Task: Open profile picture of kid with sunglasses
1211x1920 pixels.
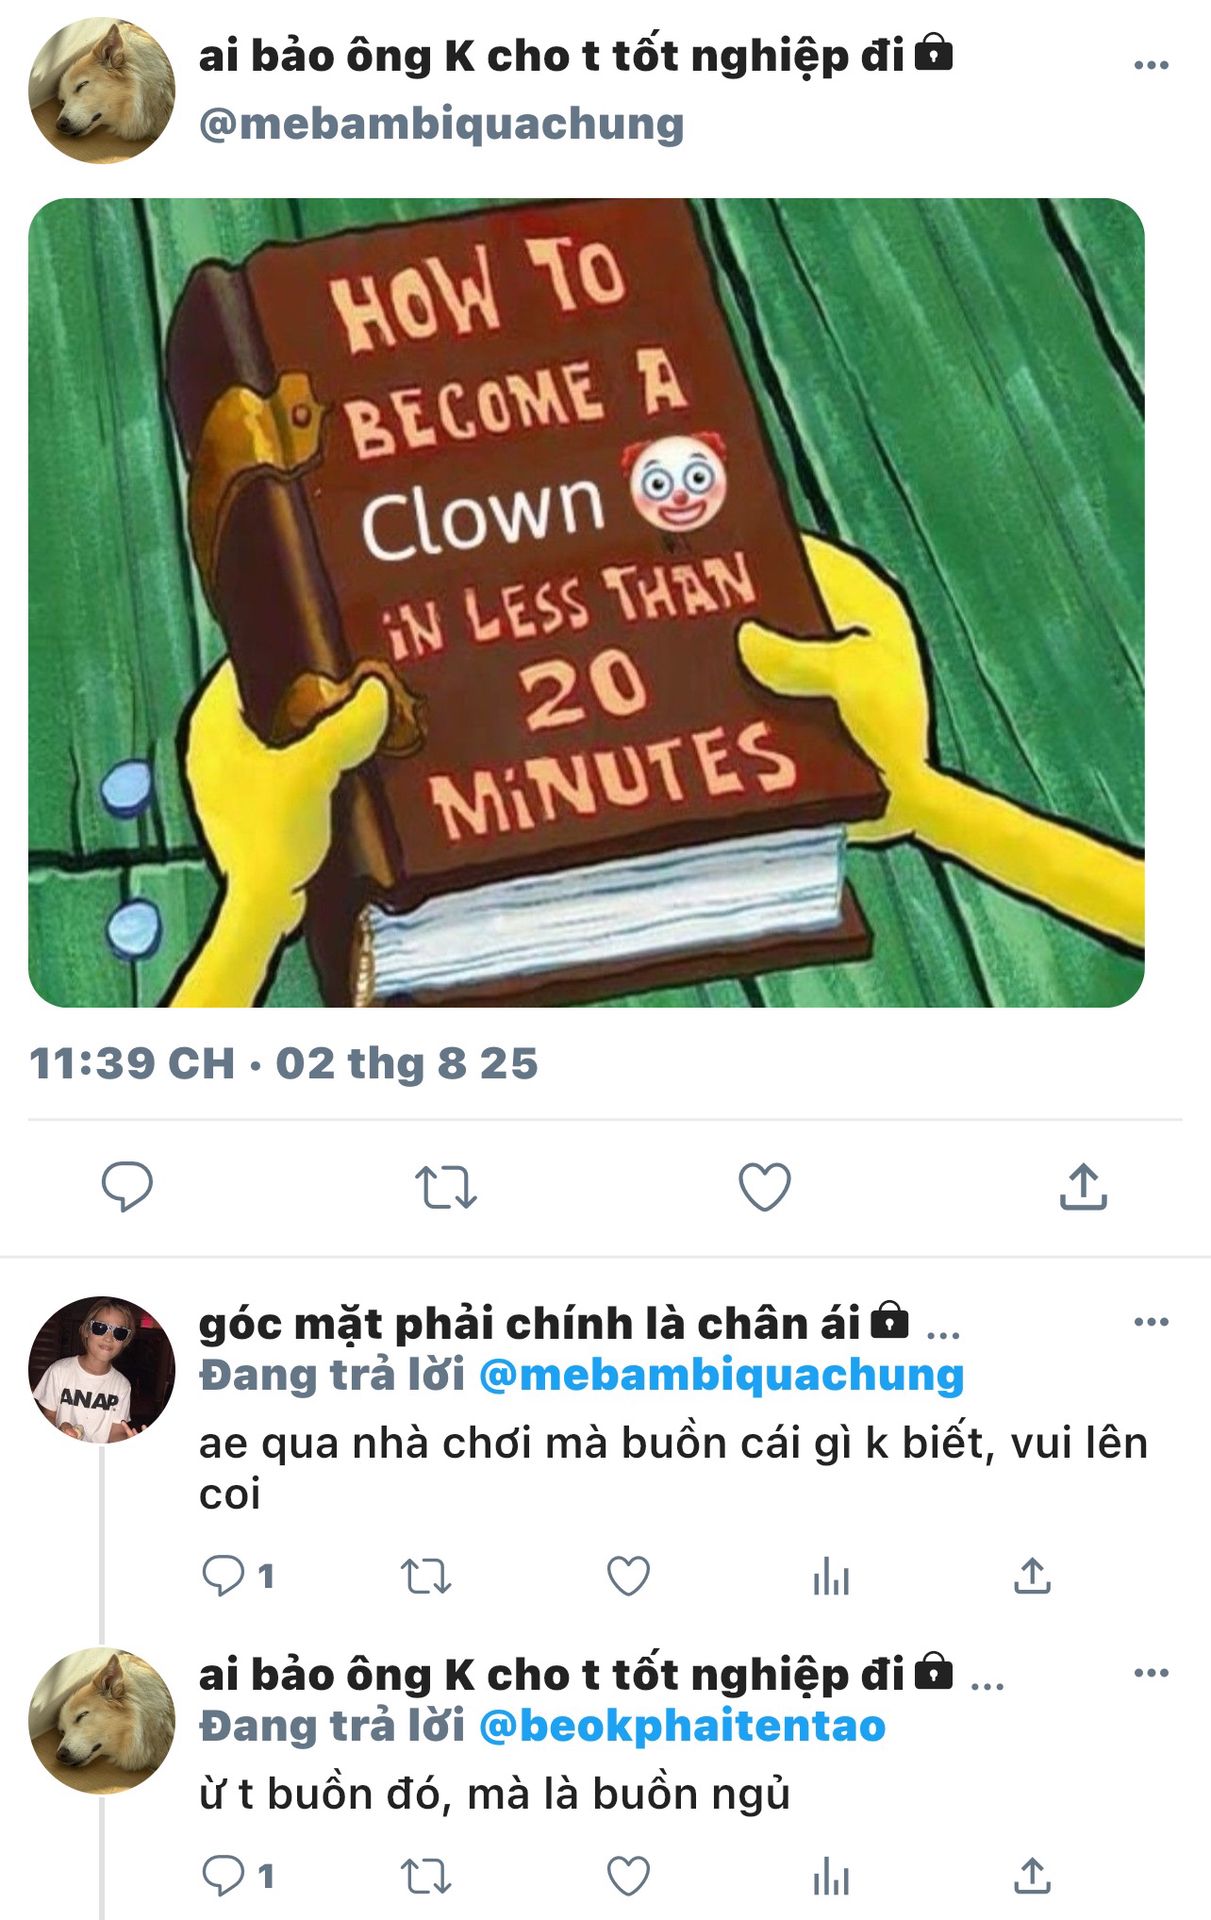Action: coord(102,1370)
